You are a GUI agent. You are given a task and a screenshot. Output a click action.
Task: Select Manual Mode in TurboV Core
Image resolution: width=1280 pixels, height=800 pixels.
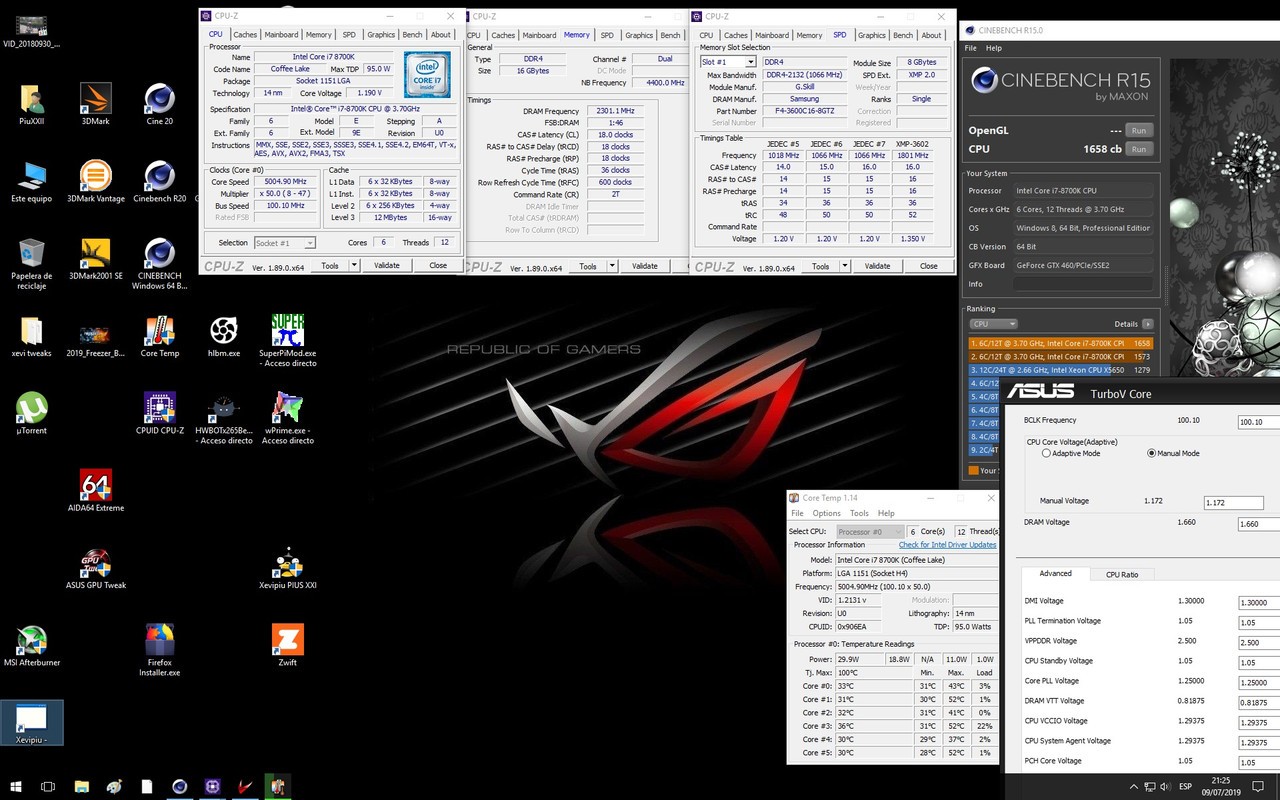click(x=1152, y=453)
